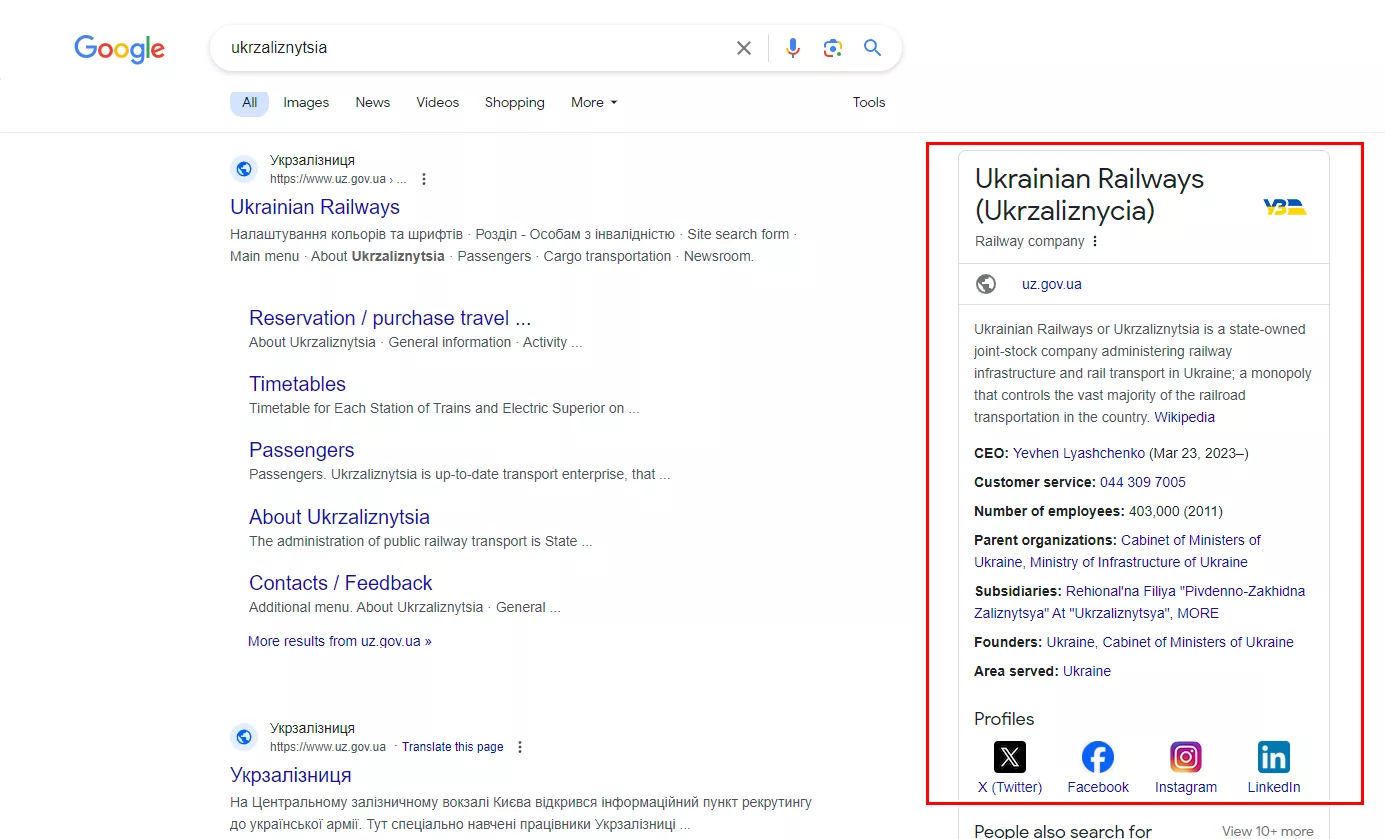
Task: Open the Passengers sitelink
Action: click(301, 450)
